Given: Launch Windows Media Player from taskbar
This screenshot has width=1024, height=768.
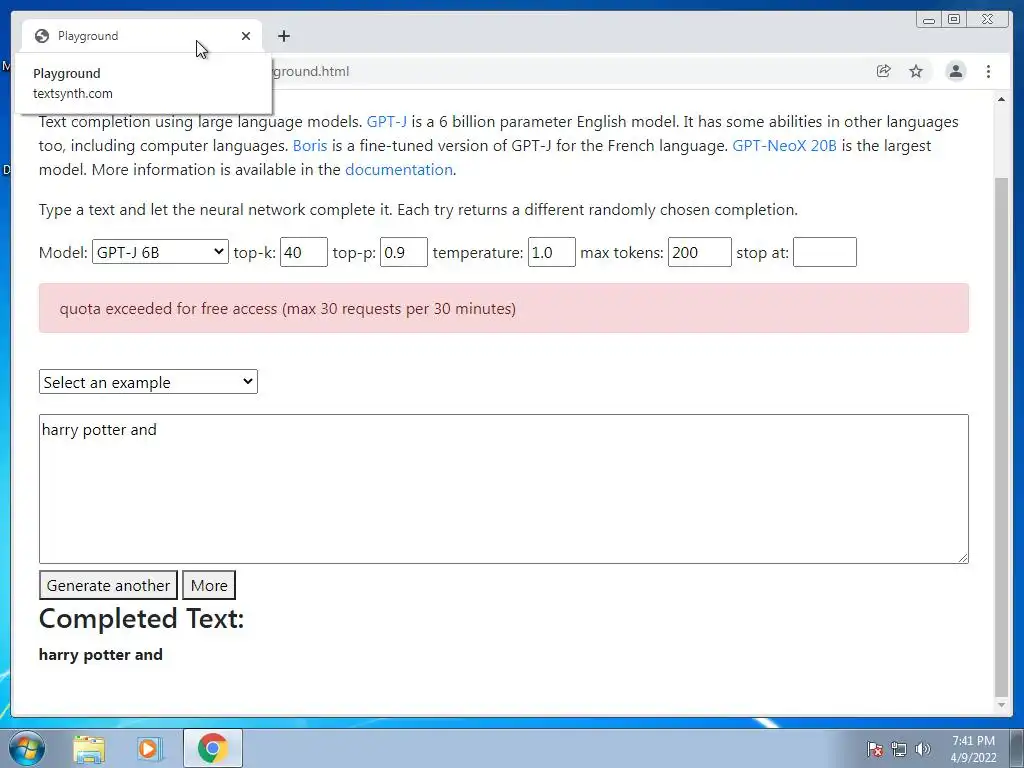Looking at the screenshot, I should pyautogui.click(x=148, y=748).
